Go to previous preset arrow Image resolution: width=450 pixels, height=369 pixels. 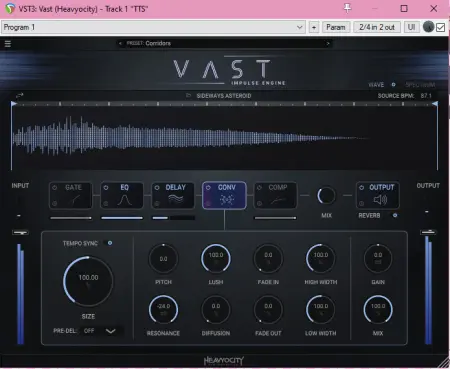point(120,43)
